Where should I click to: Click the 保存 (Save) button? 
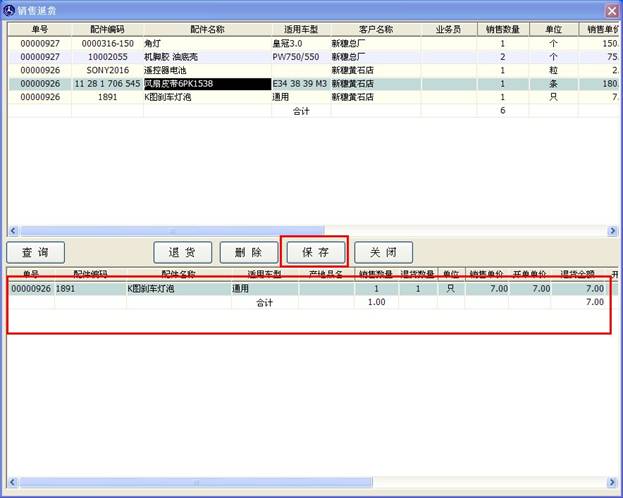315,252
